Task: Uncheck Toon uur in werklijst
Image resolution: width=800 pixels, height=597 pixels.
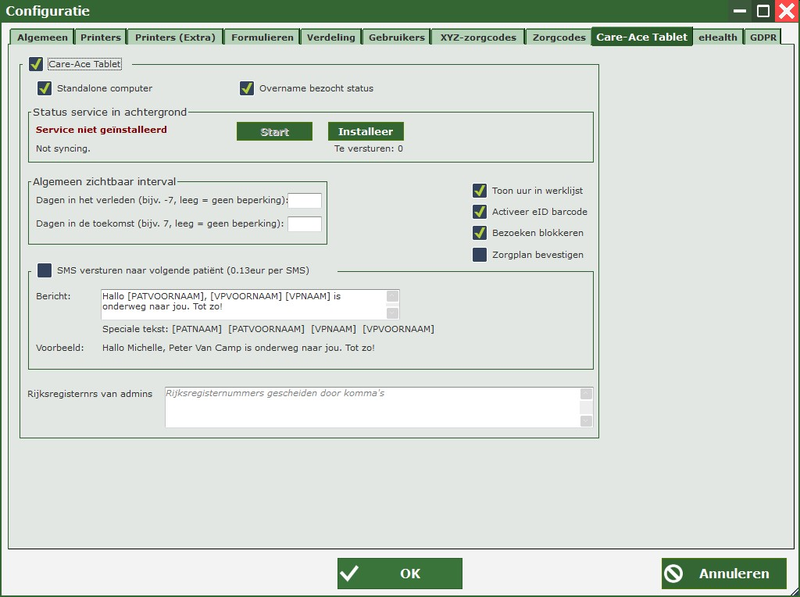Action: 480,190
